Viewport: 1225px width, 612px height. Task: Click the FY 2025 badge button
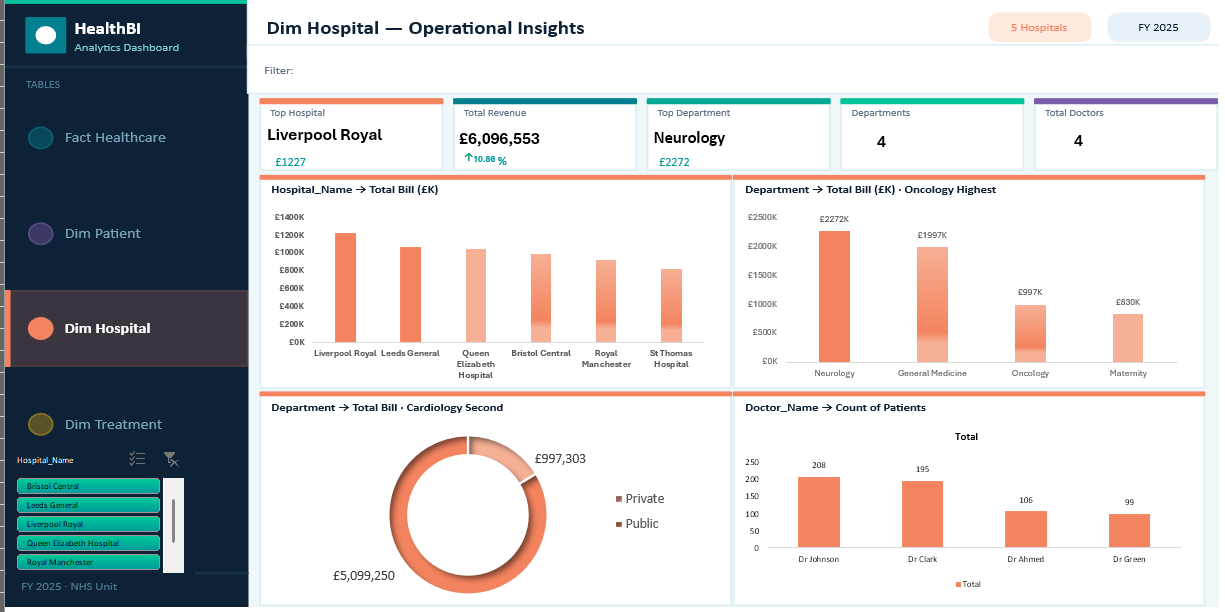tap(1158, 28)
